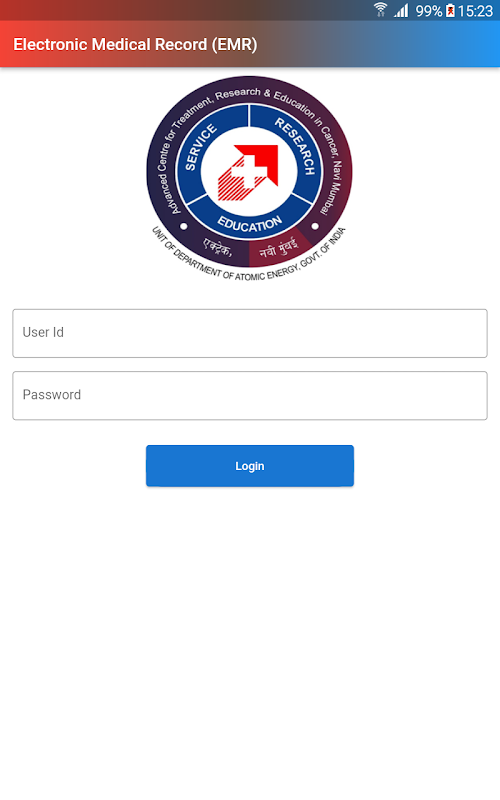This screenshot has height=800, width=500.
Task: Open the Wi-Fi status icon
Action: coord(380,10)
